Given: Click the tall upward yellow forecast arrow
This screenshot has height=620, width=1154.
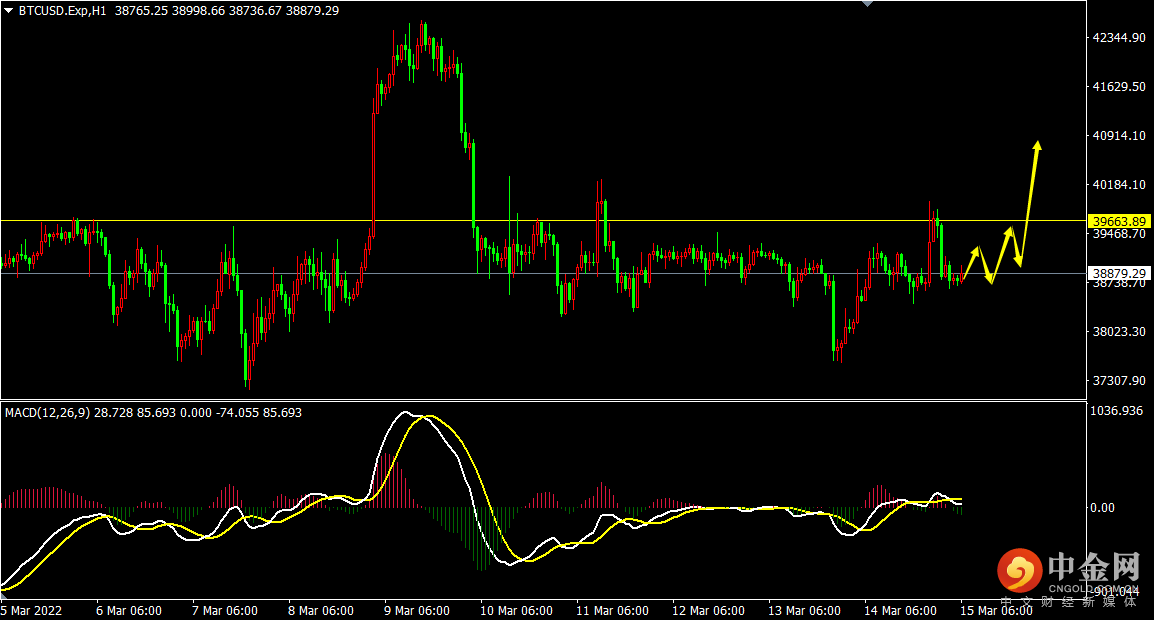Looking at the screenshot, I should 1030,200.
